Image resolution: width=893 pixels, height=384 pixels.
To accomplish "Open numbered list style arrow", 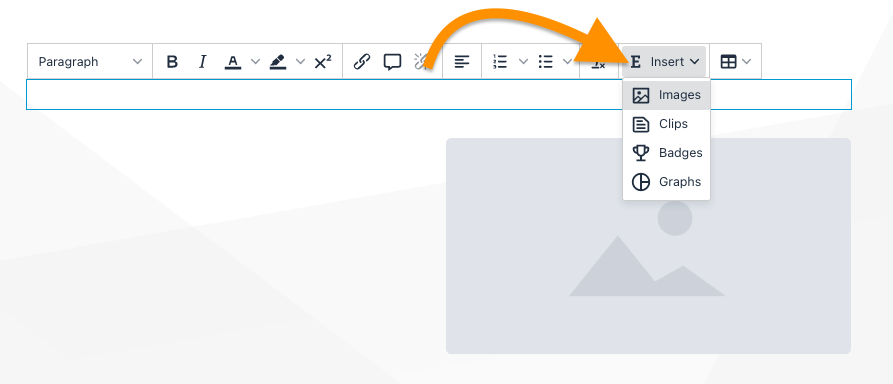I will tap(523, 62).
